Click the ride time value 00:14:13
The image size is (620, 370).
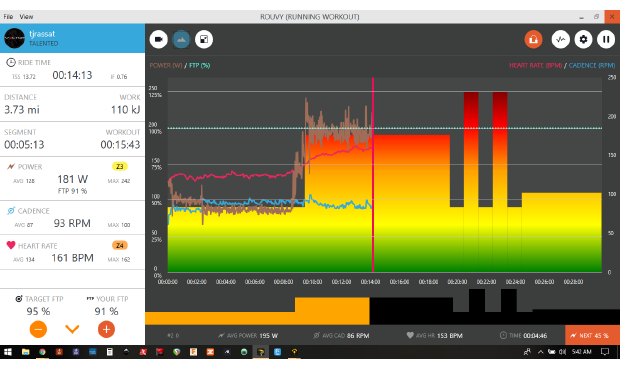[72, 75]
